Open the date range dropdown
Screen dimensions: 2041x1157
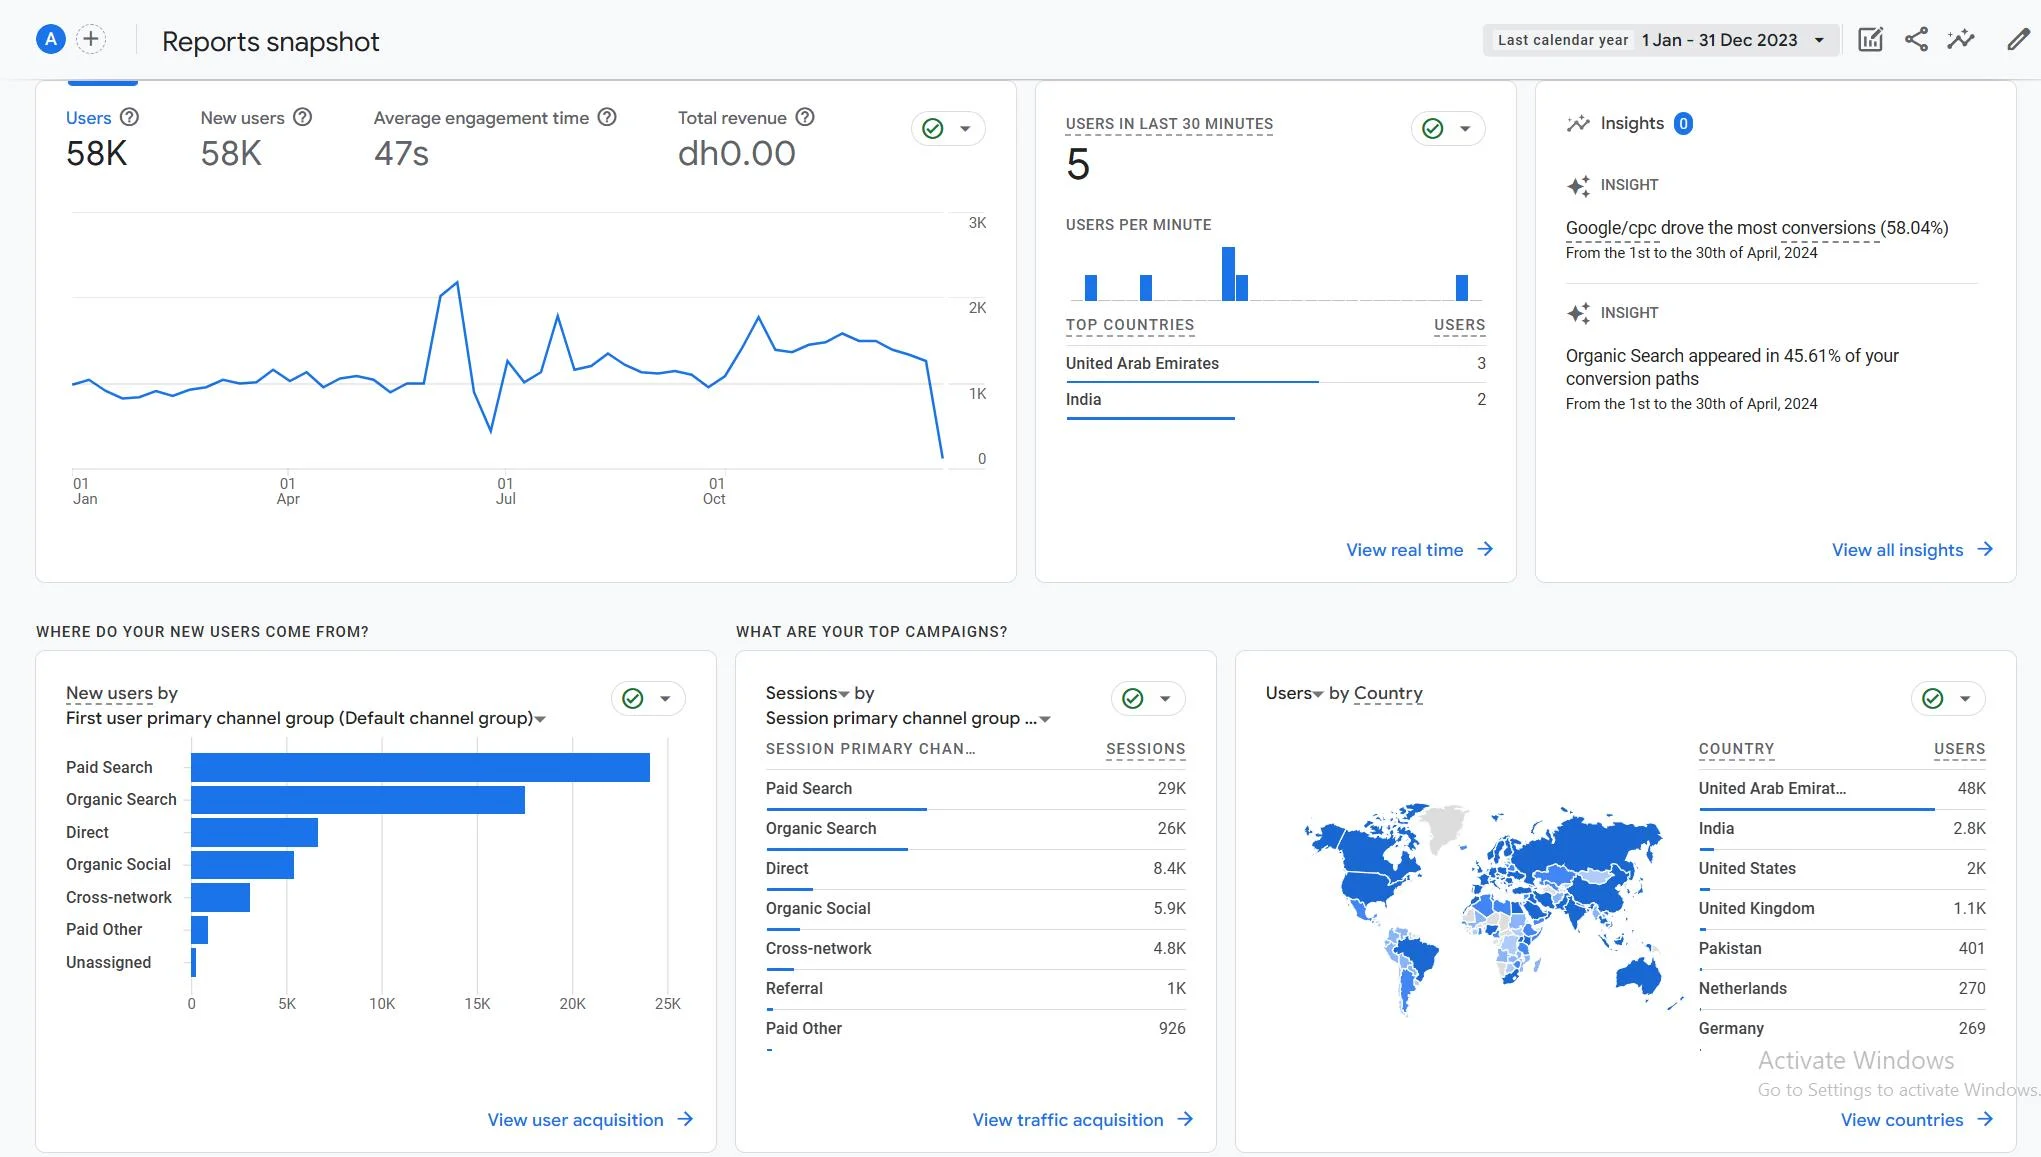(x=1661, y=40)
